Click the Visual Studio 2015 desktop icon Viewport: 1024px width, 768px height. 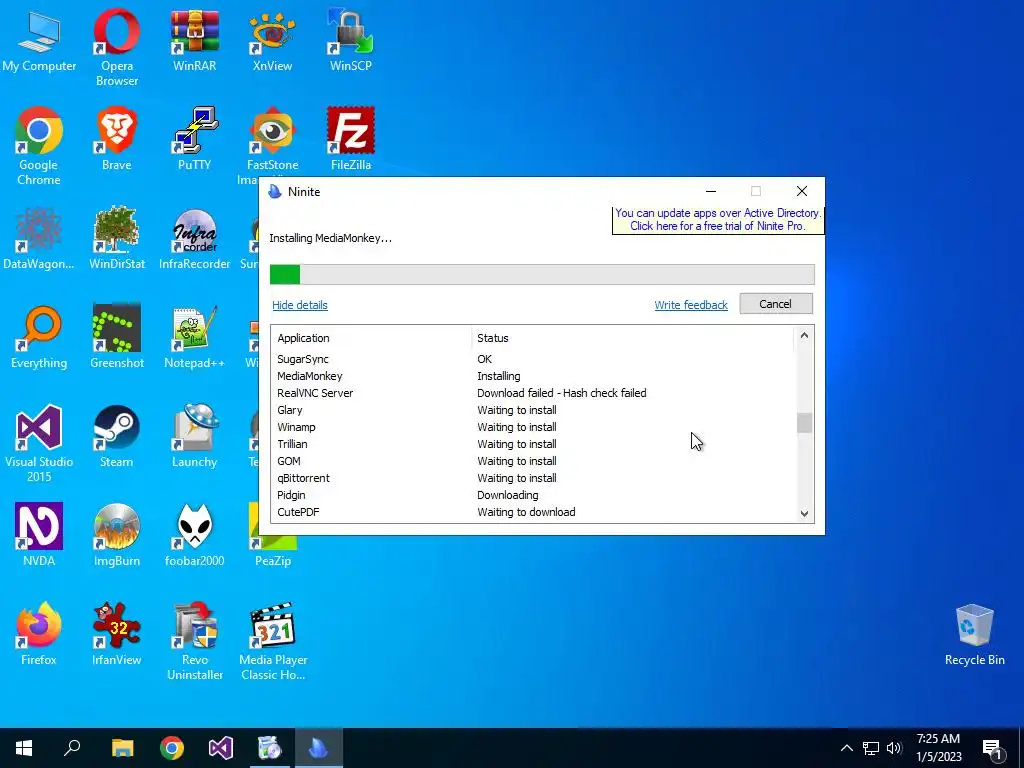pyautogui.click(x=39, y=443)
